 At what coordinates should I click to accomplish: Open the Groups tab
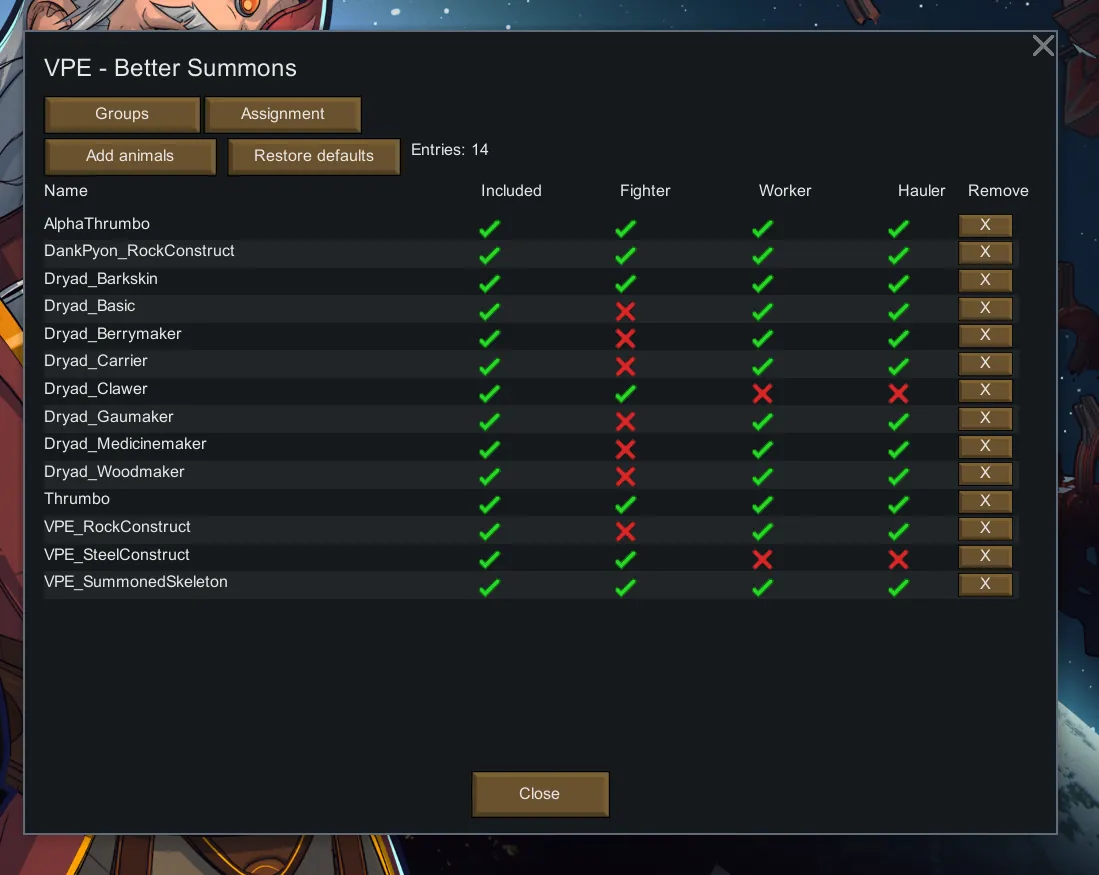point(122,114)
